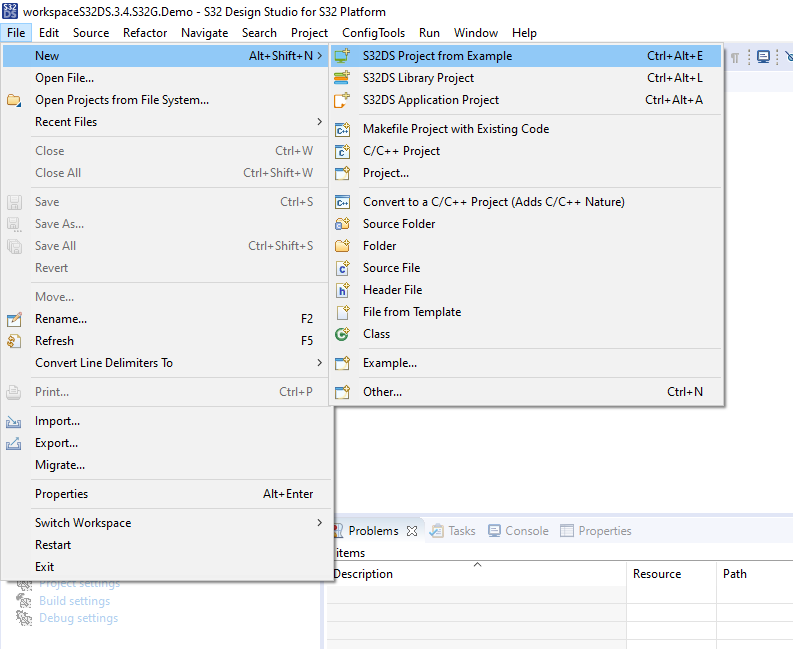Click the Export icon
This screenshot has height=649, width=793.
14,443
